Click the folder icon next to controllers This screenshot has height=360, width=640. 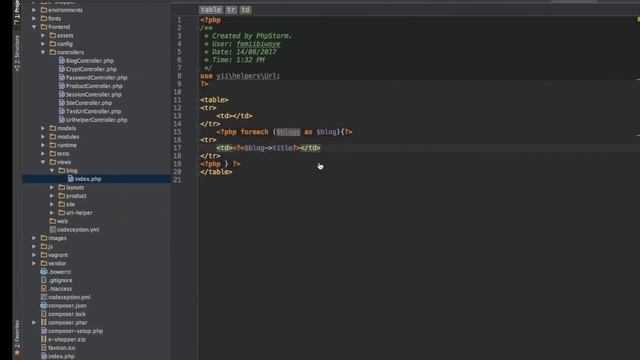(x=53, y=52)
